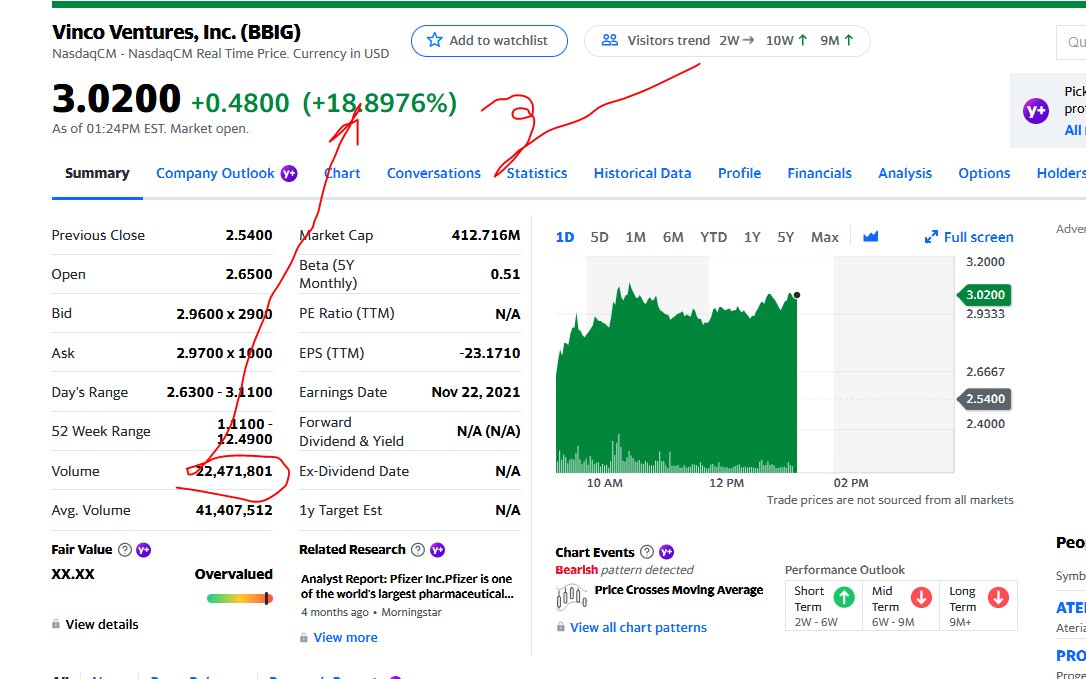Click the Short Term green up arrow
This screenshot has width=1086, height=679.
844,597
